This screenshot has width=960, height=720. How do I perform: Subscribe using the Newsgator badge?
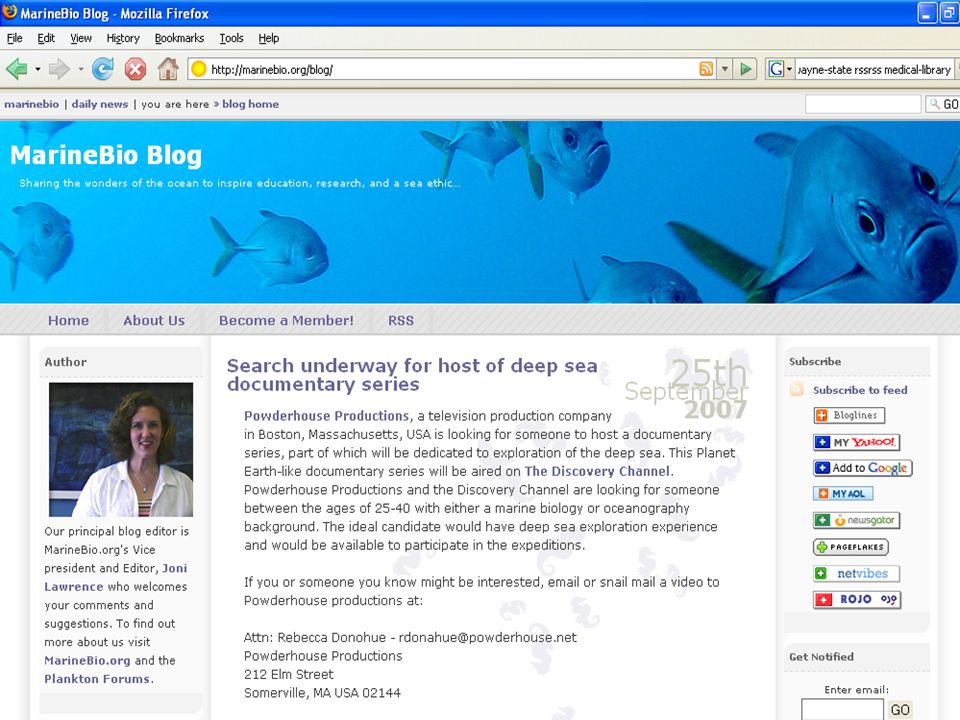pos(857,520)
